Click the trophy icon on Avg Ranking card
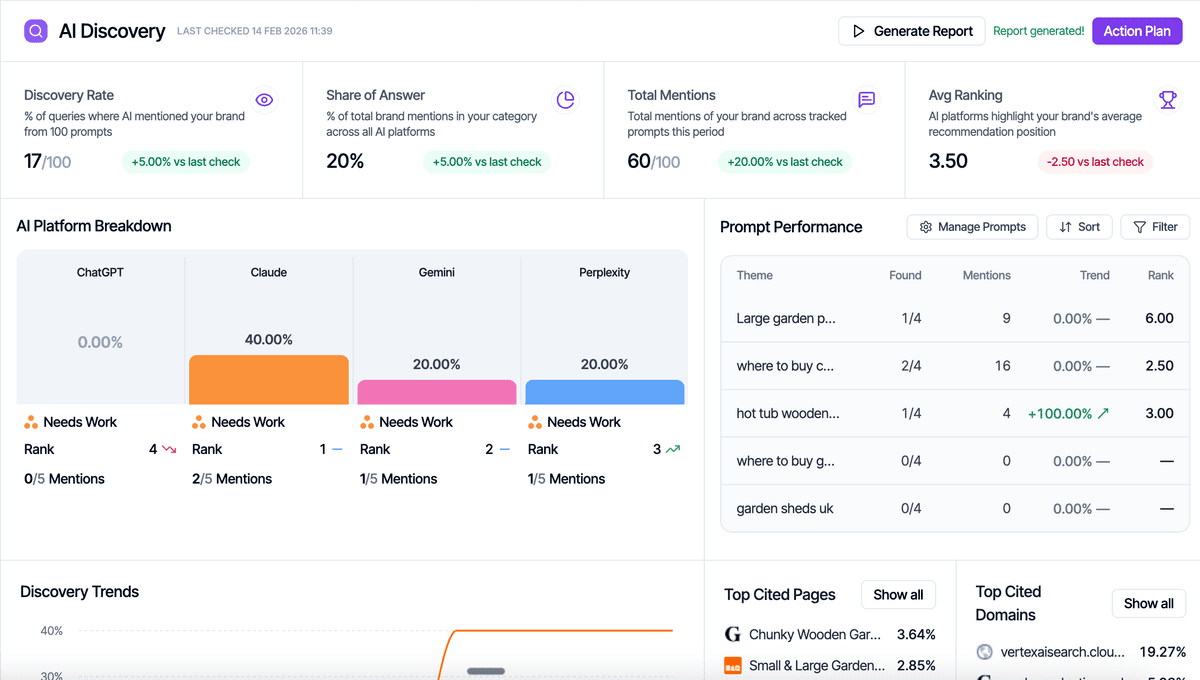Screen dimensions: 1200x680 tap(1168, 100)
